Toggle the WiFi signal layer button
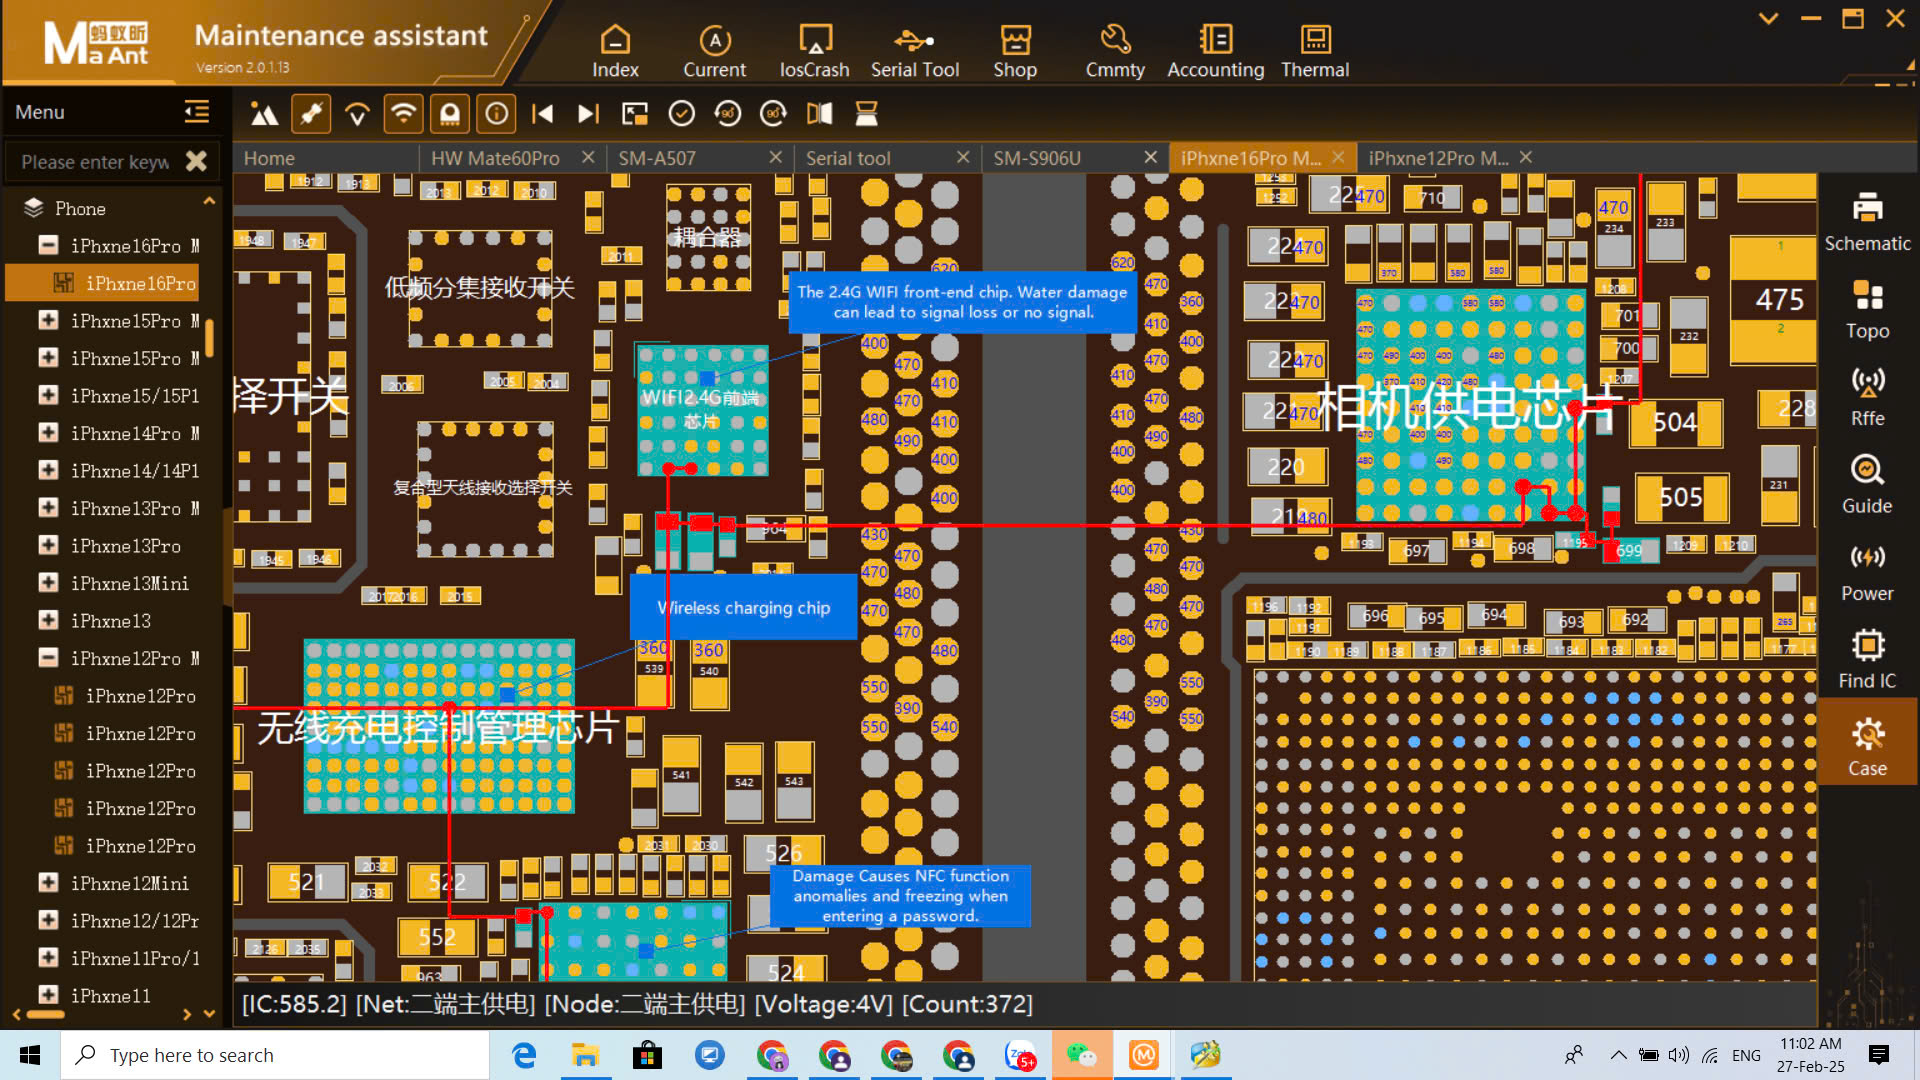The image size is (1920, 1080). (x=403, y=114)
